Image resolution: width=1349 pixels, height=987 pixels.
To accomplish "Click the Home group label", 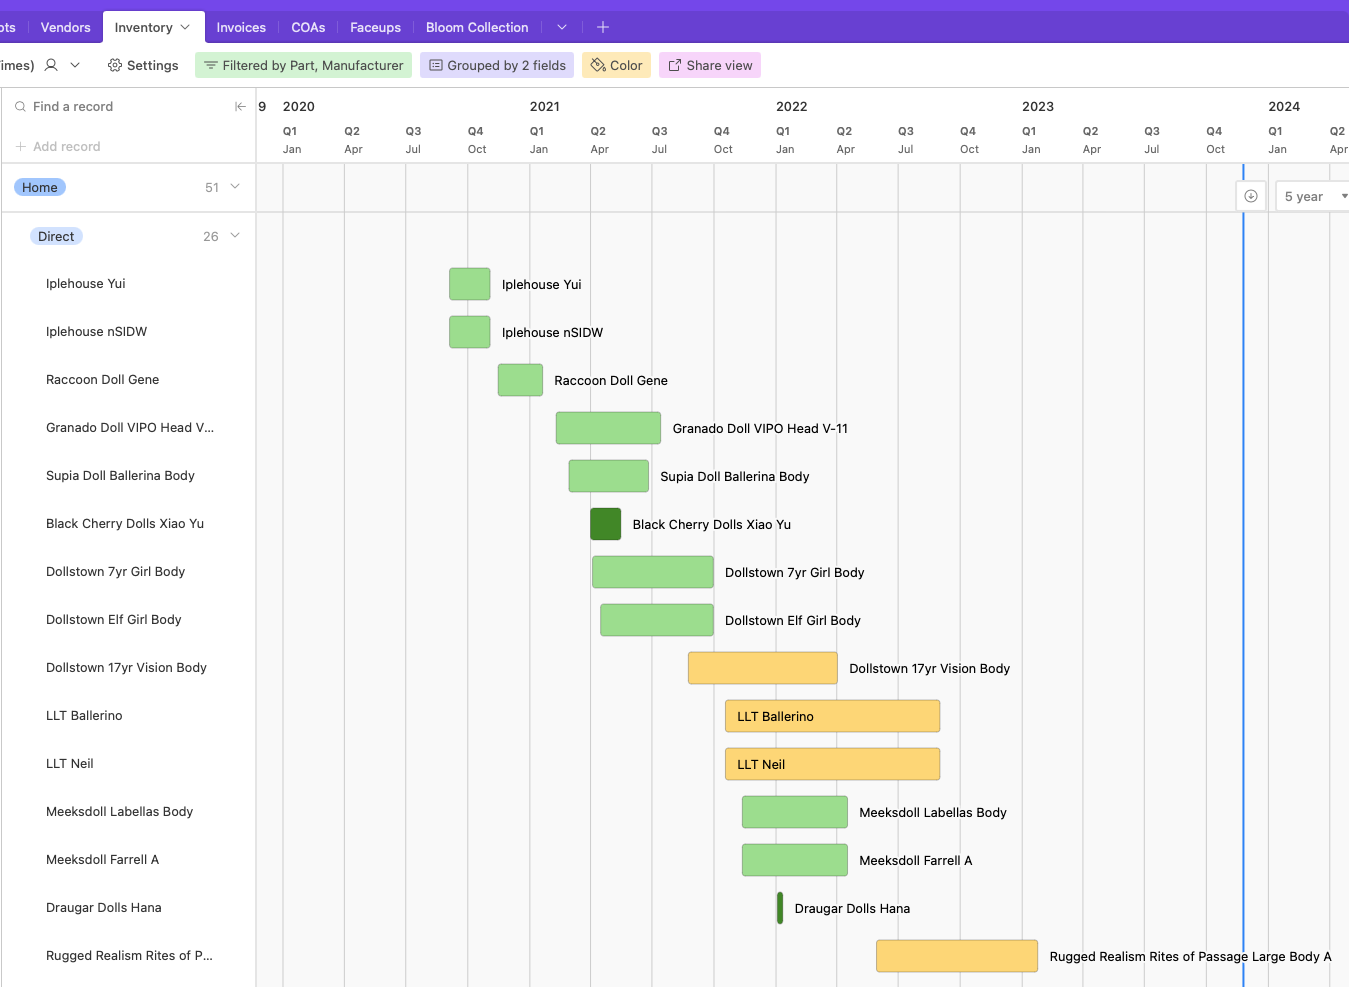I will pyautogui.click(x=40, y=187).
